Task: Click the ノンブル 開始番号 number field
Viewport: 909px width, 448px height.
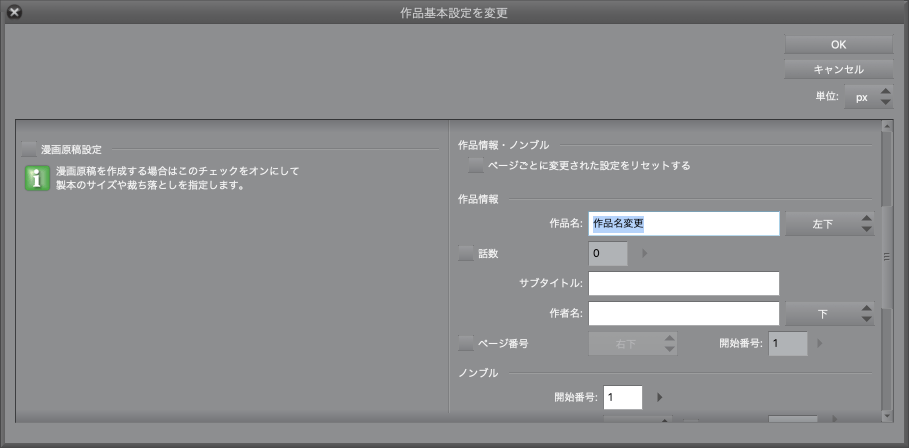Action: point(622,397)
